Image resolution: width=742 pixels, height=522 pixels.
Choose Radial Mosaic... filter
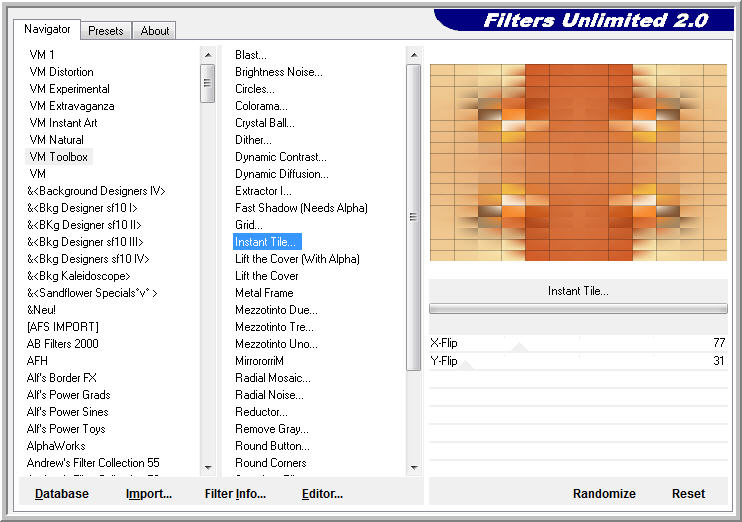point(273,378)
